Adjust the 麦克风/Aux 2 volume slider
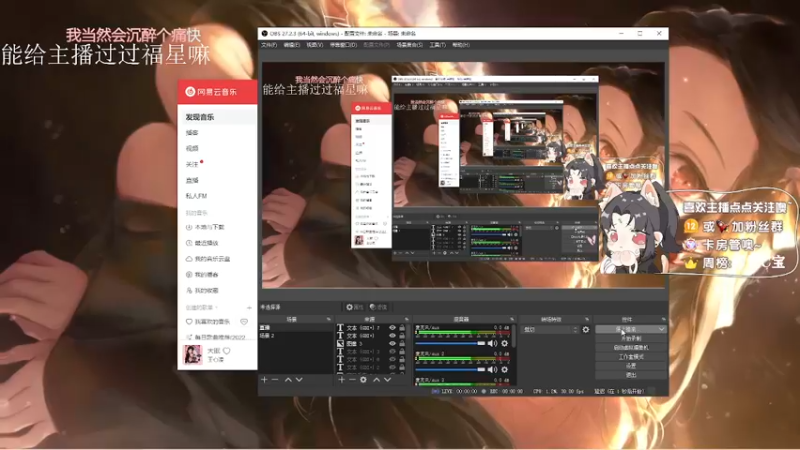 [451, 369]
